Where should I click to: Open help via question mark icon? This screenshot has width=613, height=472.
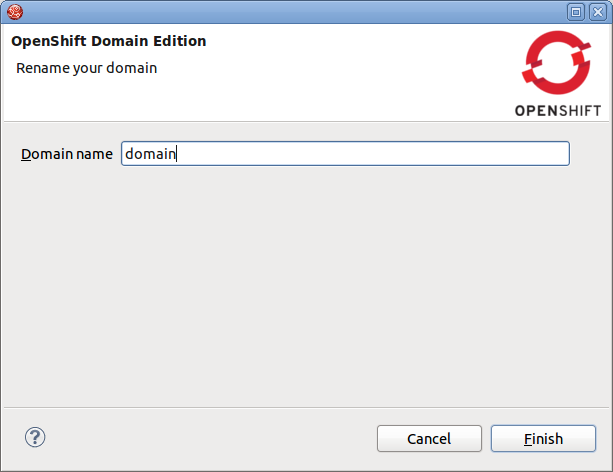point(35,437)
